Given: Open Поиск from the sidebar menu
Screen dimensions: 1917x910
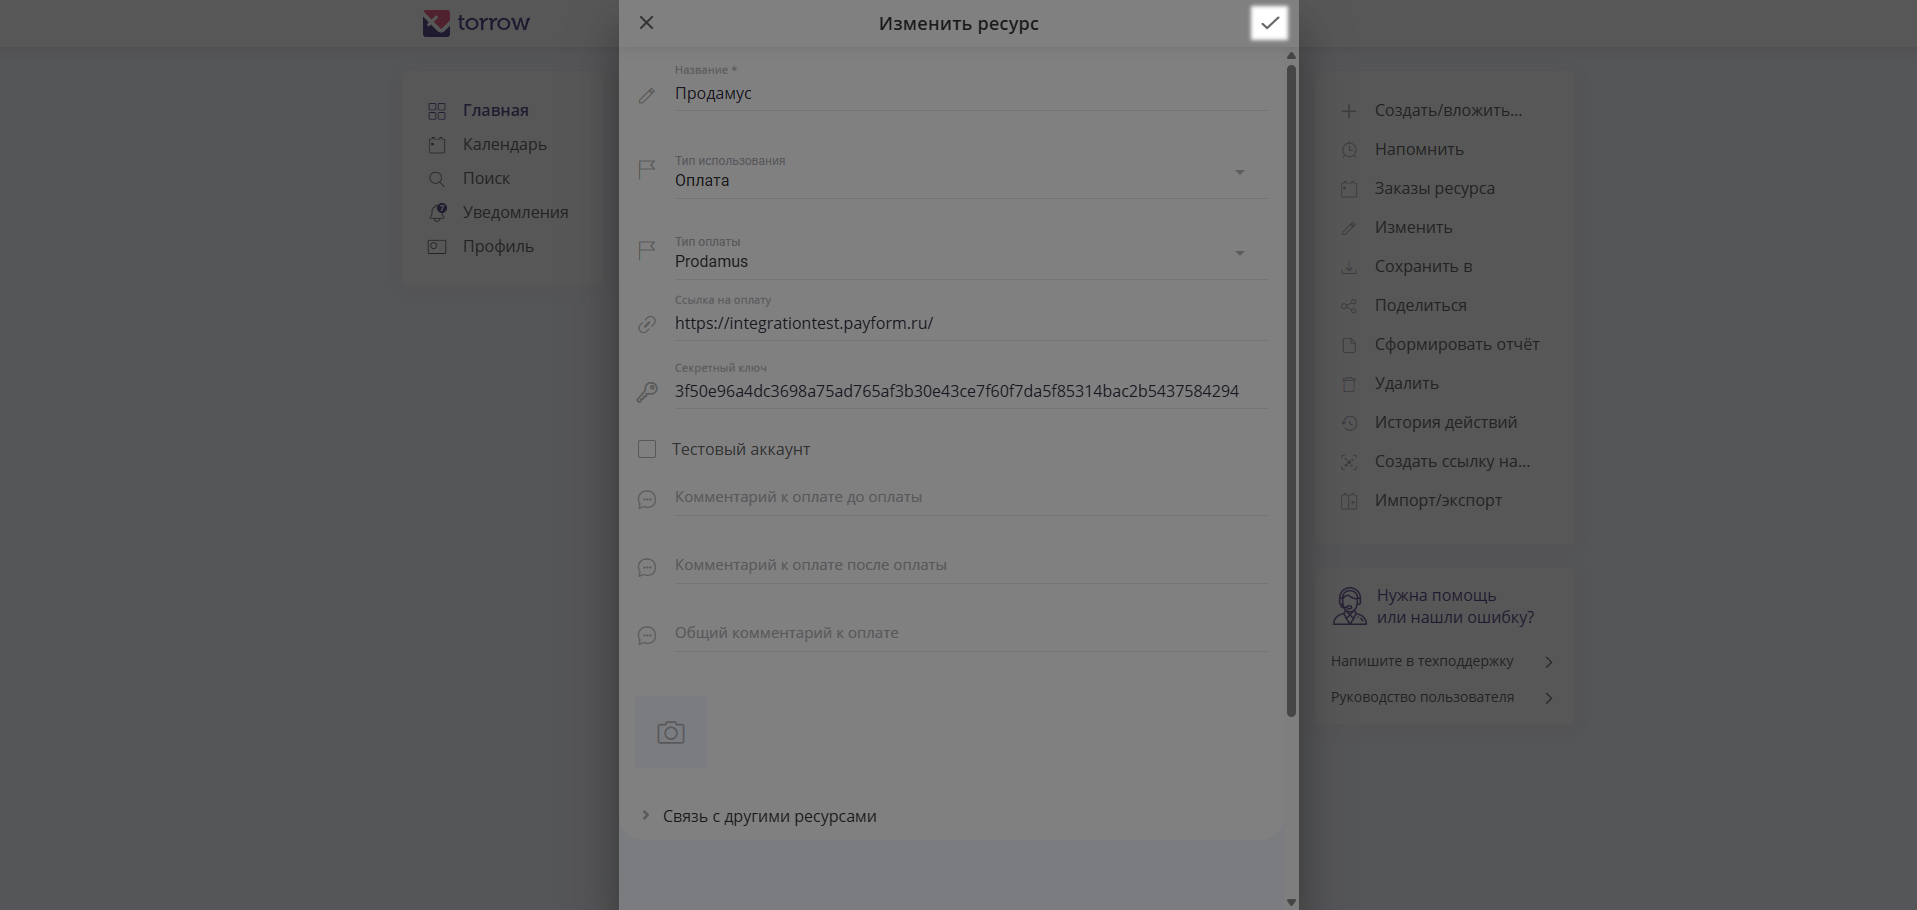Looking at the screenshot, I should (x=486, y=178).
